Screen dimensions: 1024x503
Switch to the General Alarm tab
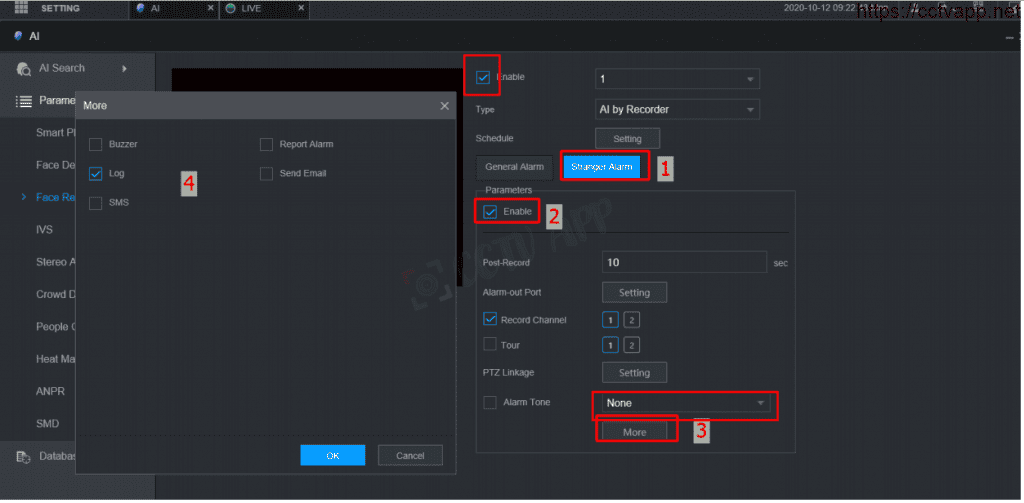(514, 167)
